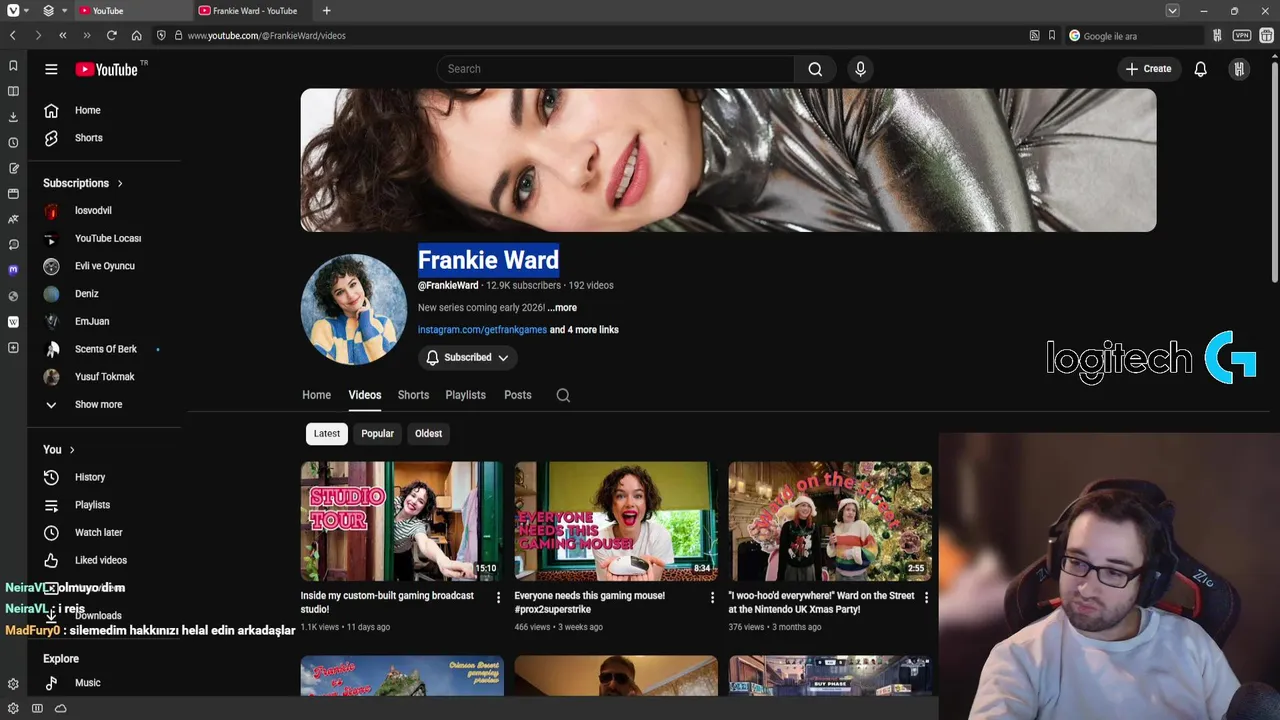Image resolution: width=1280 pixels, height=720 pixels.
Task: Bookmark this page in the address bar
Action: tap(1052, 35)
